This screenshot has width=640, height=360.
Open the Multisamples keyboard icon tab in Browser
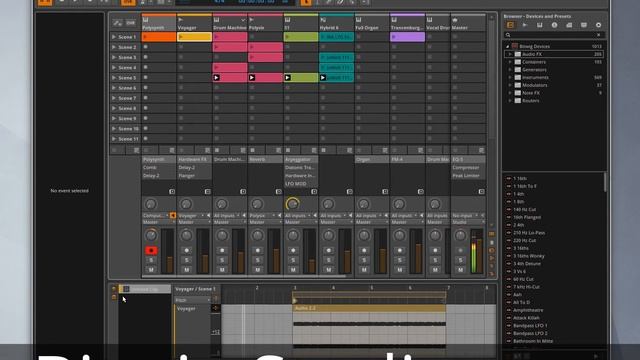pyautogui.click(x=540, y=25)
